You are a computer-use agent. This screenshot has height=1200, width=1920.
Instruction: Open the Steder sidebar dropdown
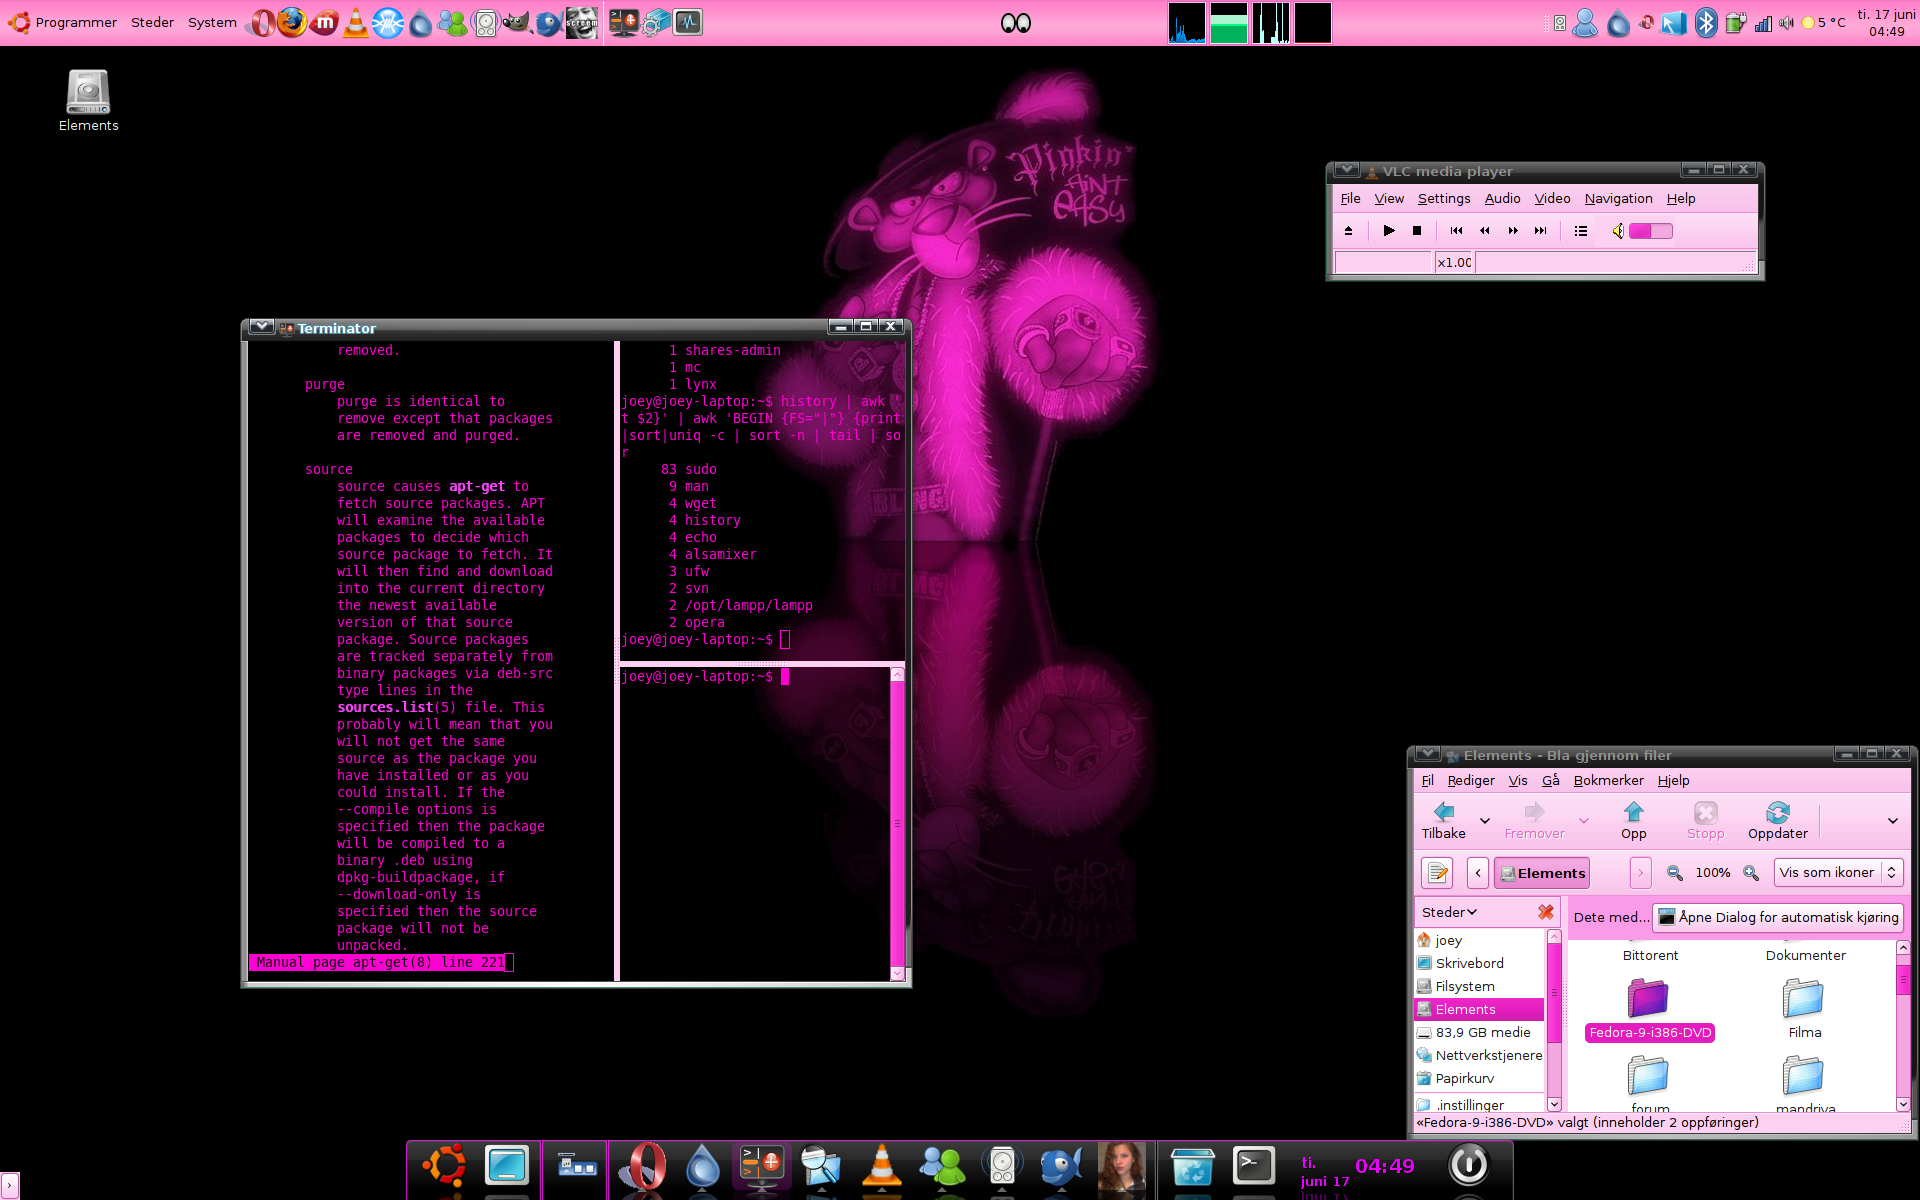coord(1450,912)
